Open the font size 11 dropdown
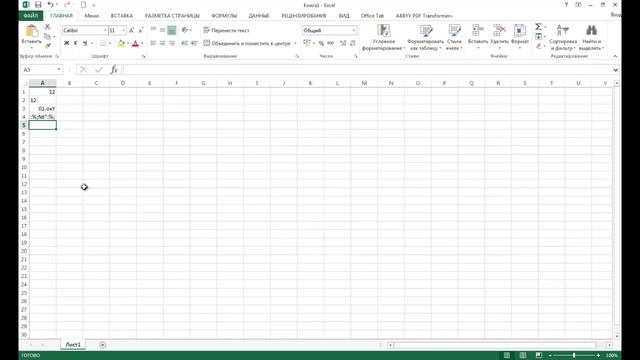Viewport: 640px width, 360px height. click(123, 31)
